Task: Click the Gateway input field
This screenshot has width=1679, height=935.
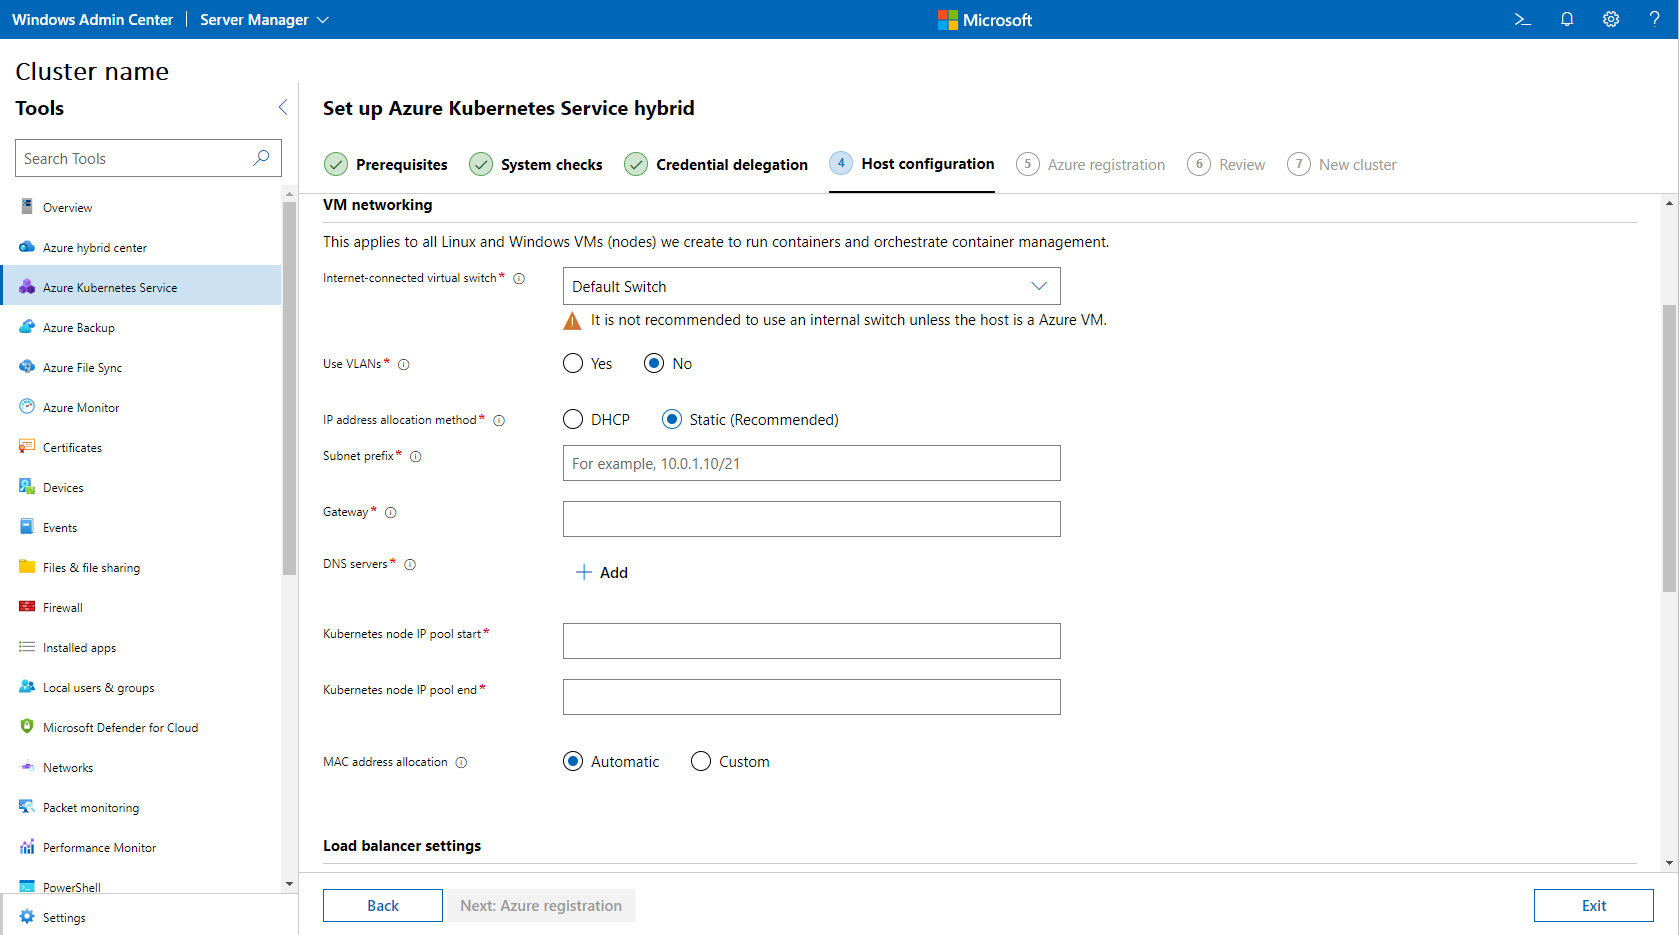Action: 811,519
